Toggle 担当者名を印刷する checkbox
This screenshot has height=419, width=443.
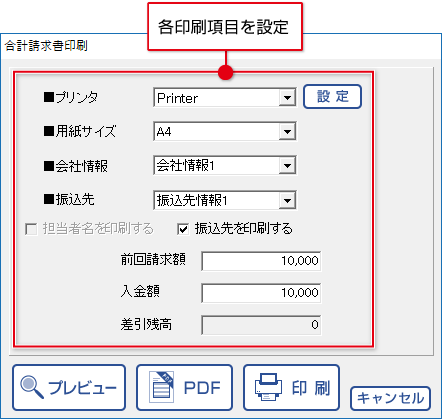click(31, 229)
